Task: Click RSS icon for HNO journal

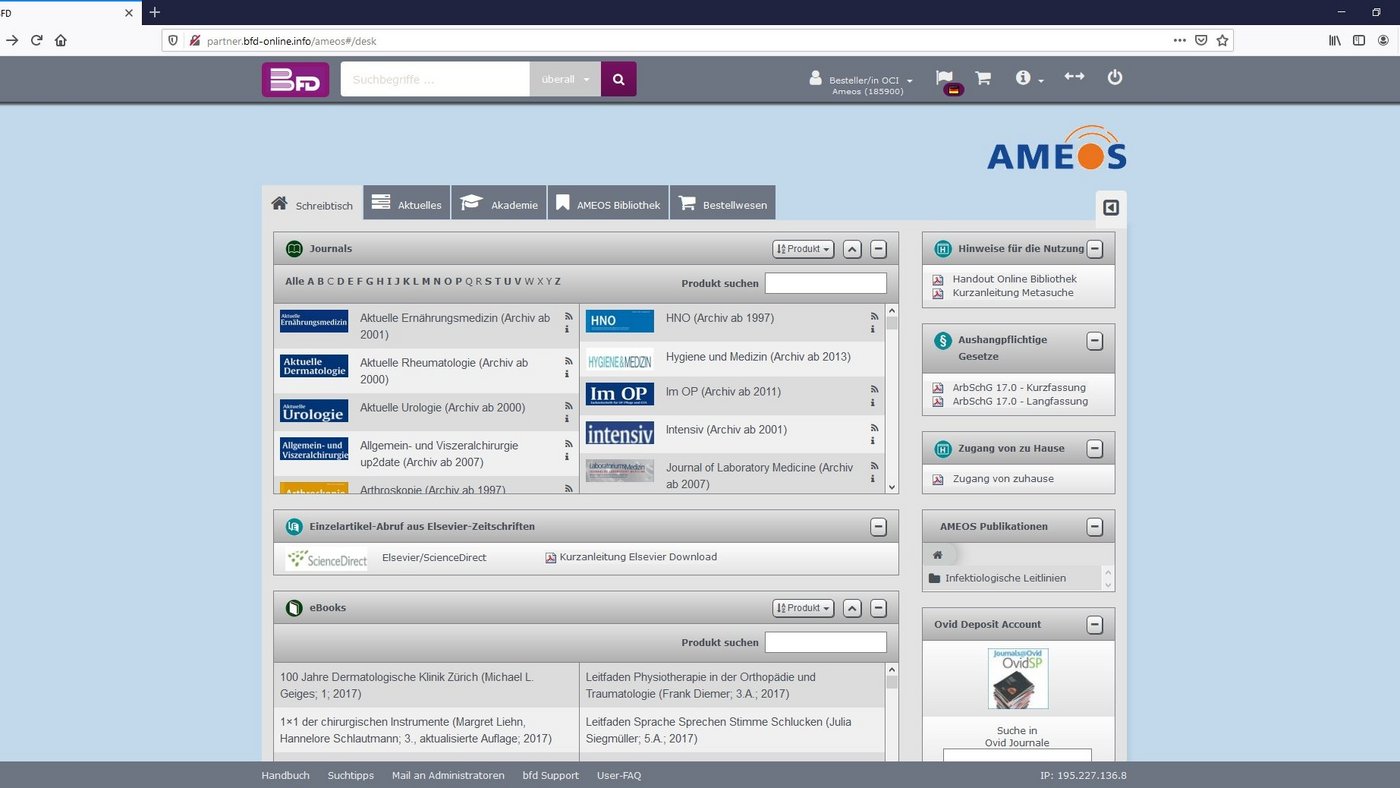Action: click(x=874, y=316)
